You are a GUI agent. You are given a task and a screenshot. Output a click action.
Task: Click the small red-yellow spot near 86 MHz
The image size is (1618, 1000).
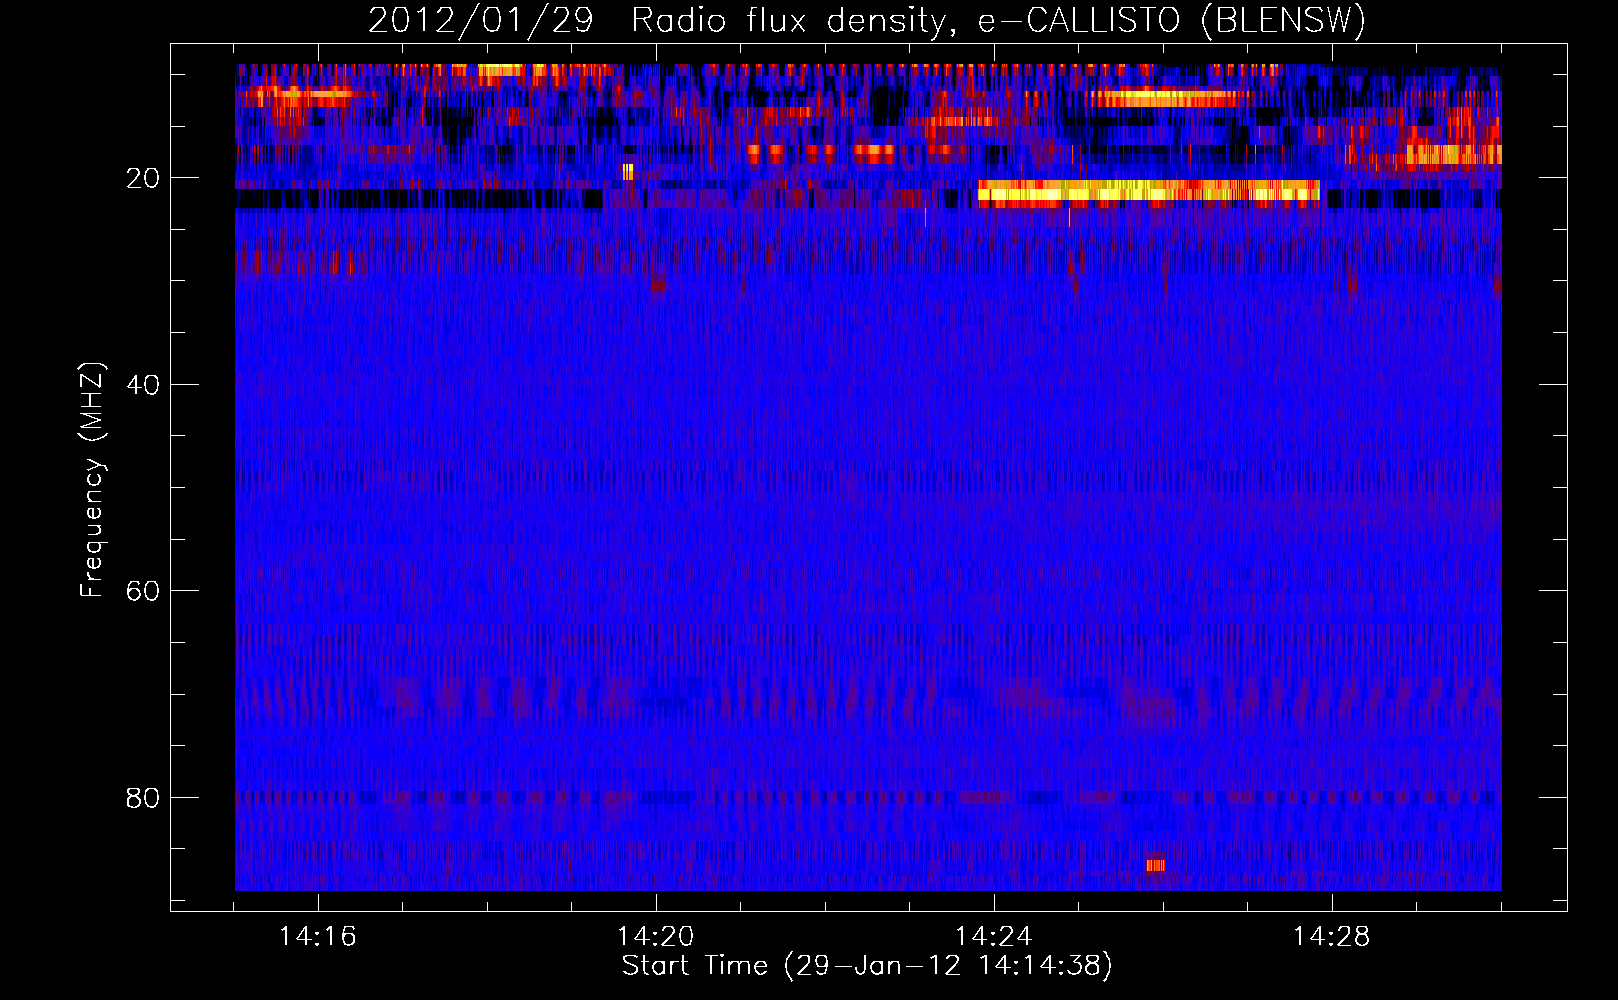coord(1156,865)
